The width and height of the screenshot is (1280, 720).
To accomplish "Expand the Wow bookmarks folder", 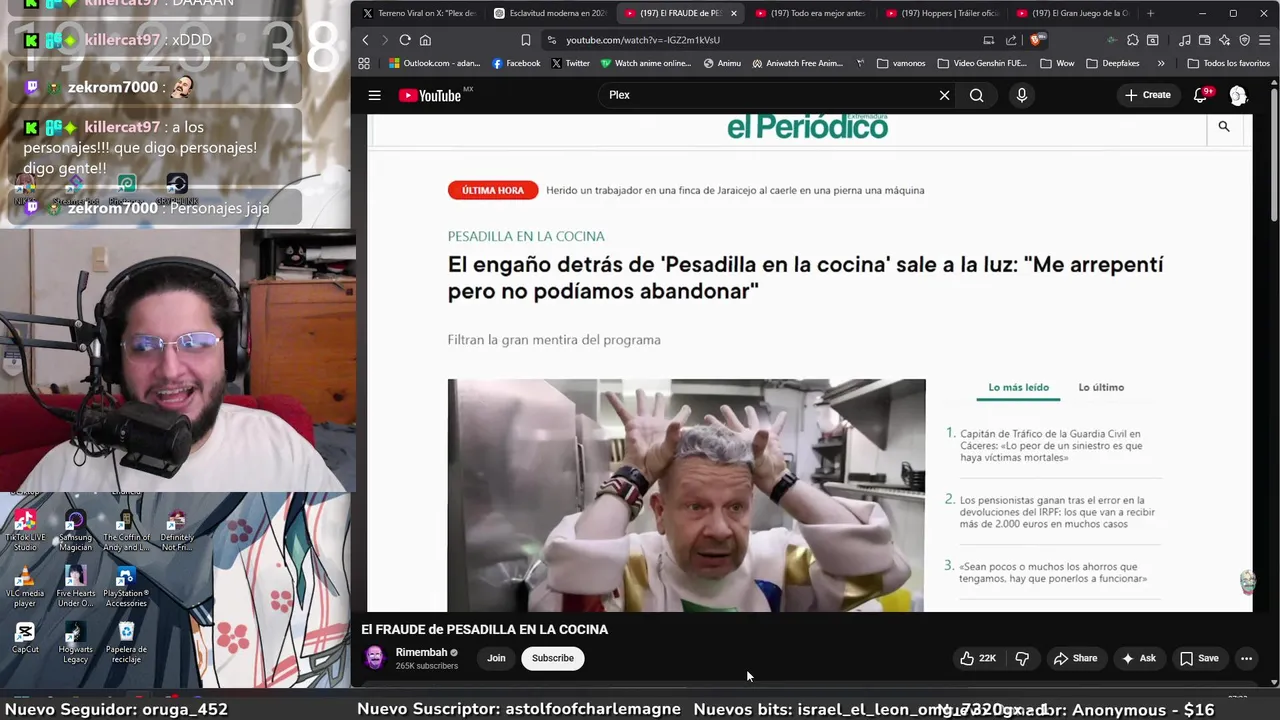I will 1057,63.
